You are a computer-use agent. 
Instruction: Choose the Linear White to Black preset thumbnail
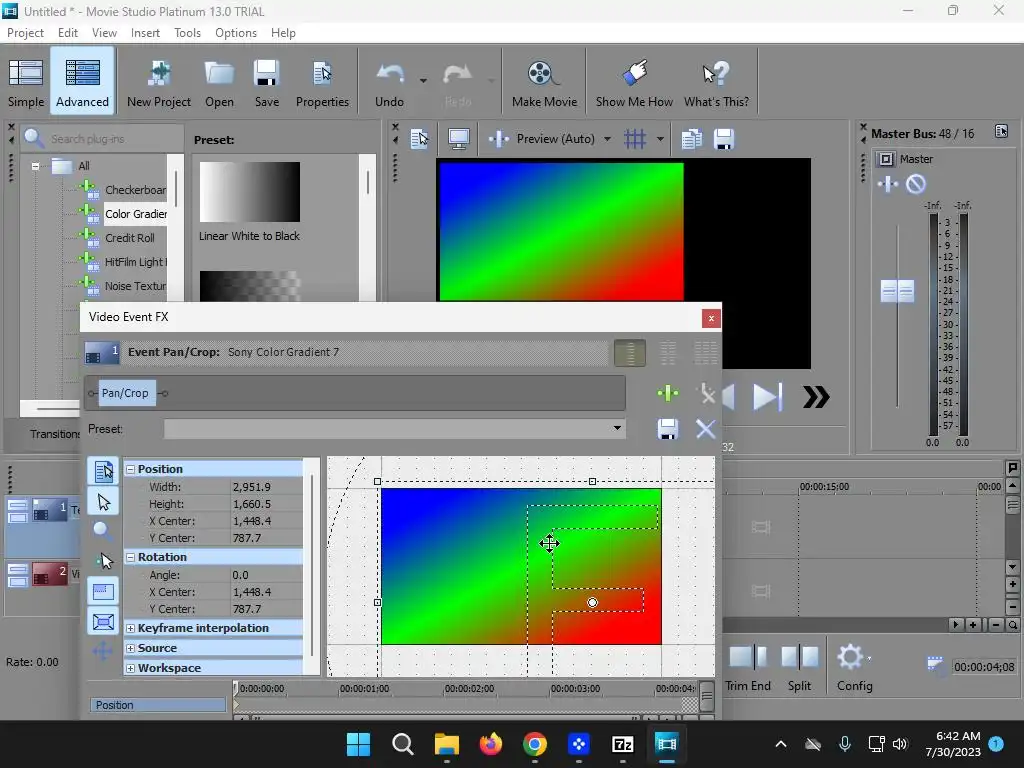tap(249, 192)
